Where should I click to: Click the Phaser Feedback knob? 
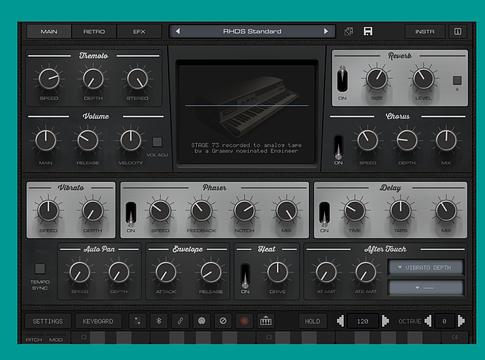tap(201, 211)
